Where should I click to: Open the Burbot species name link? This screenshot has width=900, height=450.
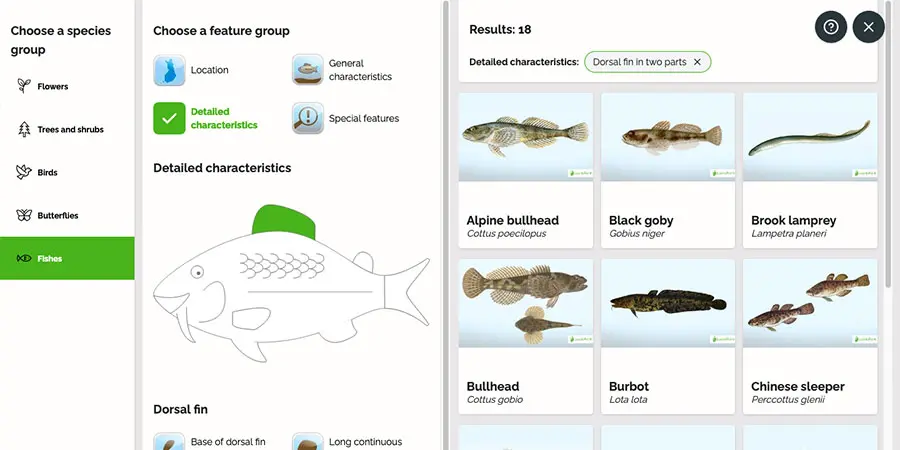(629, 386)
